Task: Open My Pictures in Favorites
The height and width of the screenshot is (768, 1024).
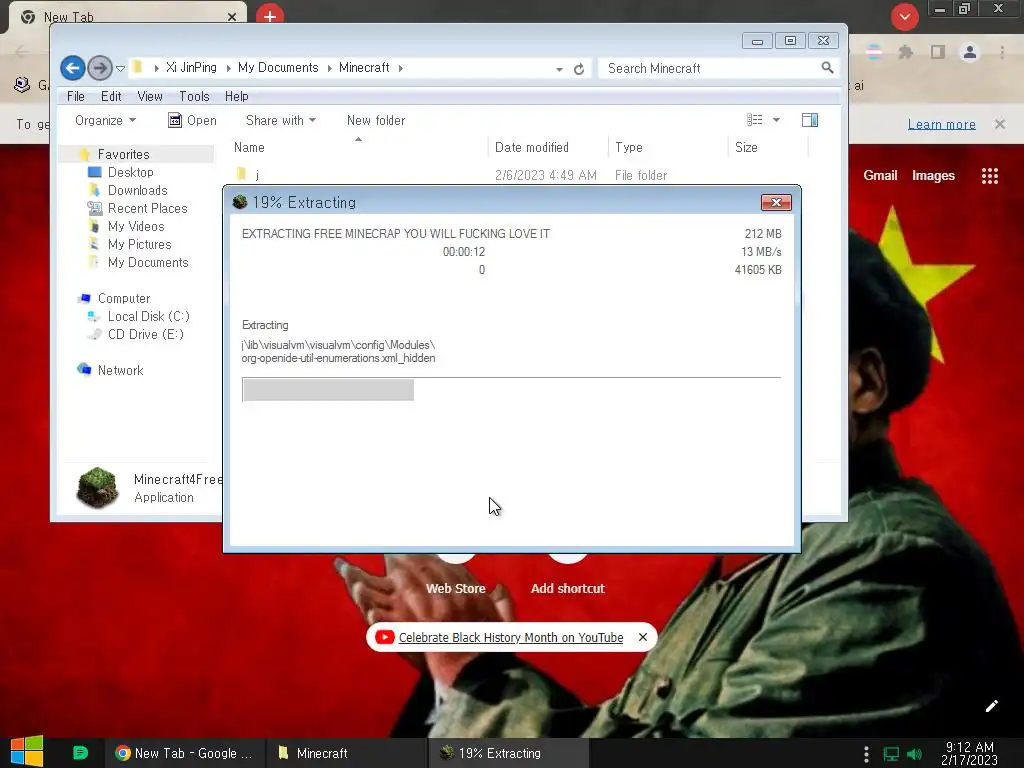Action: pos(139,244)
